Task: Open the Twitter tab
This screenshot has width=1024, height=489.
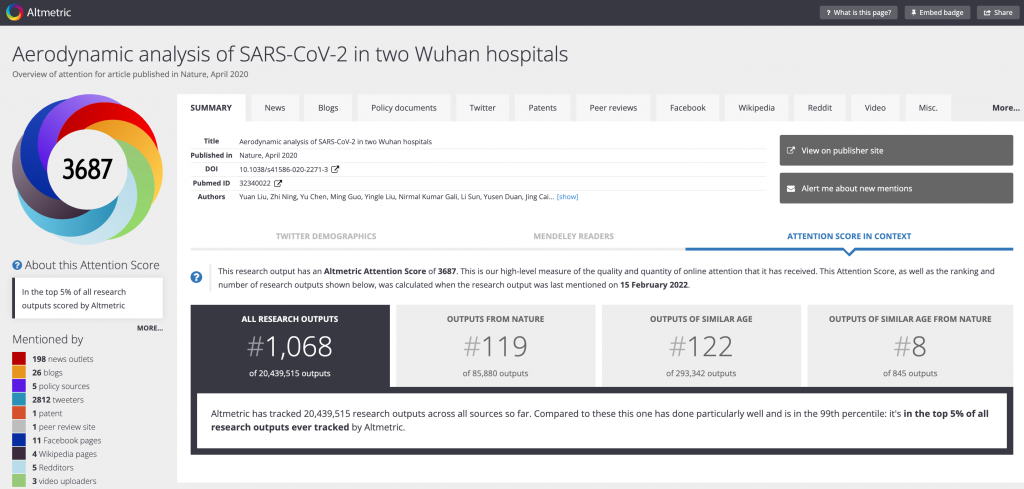Action: 483,108
